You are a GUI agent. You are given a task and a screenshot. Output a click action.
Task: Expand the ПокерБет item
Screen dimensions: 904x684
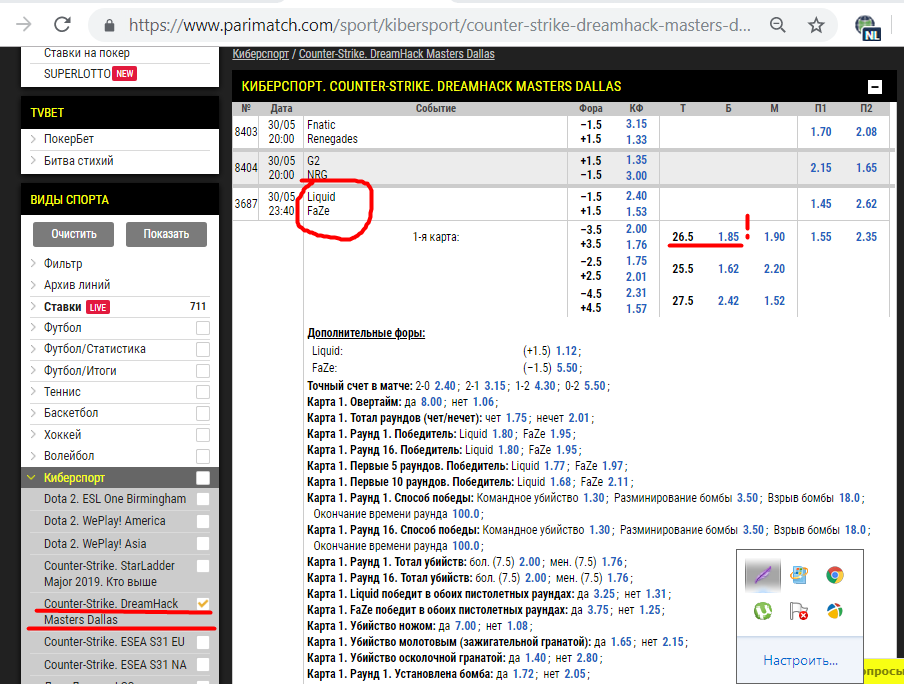pyautogui.click(x=33, y=139)
